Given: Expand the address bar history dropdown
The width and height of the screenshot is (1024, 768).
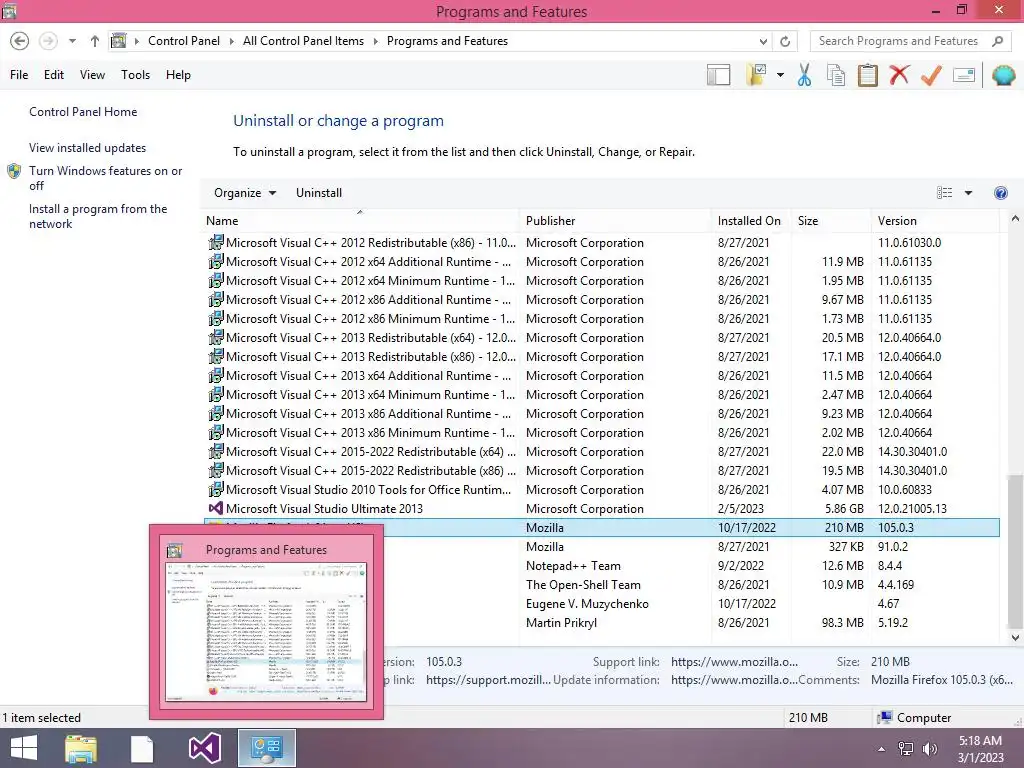Looking at the screenshot, I should point(763,41).
